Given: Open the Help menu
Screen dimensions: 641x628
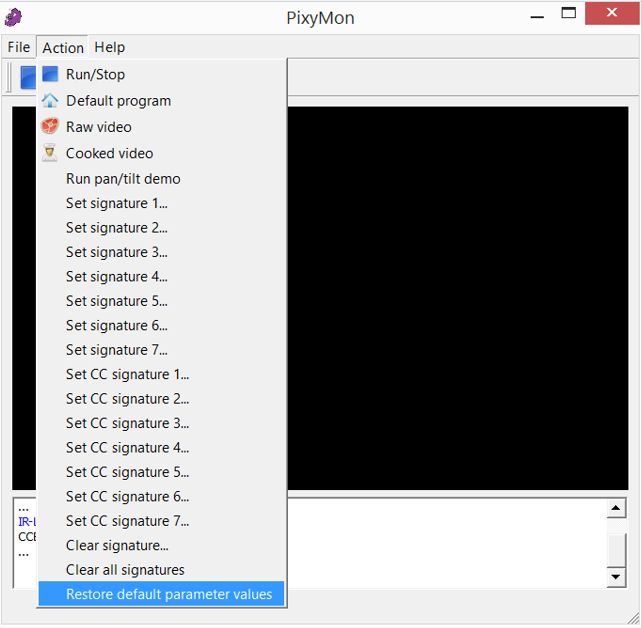Looking at the screenshot, I should tap(109, 47).
